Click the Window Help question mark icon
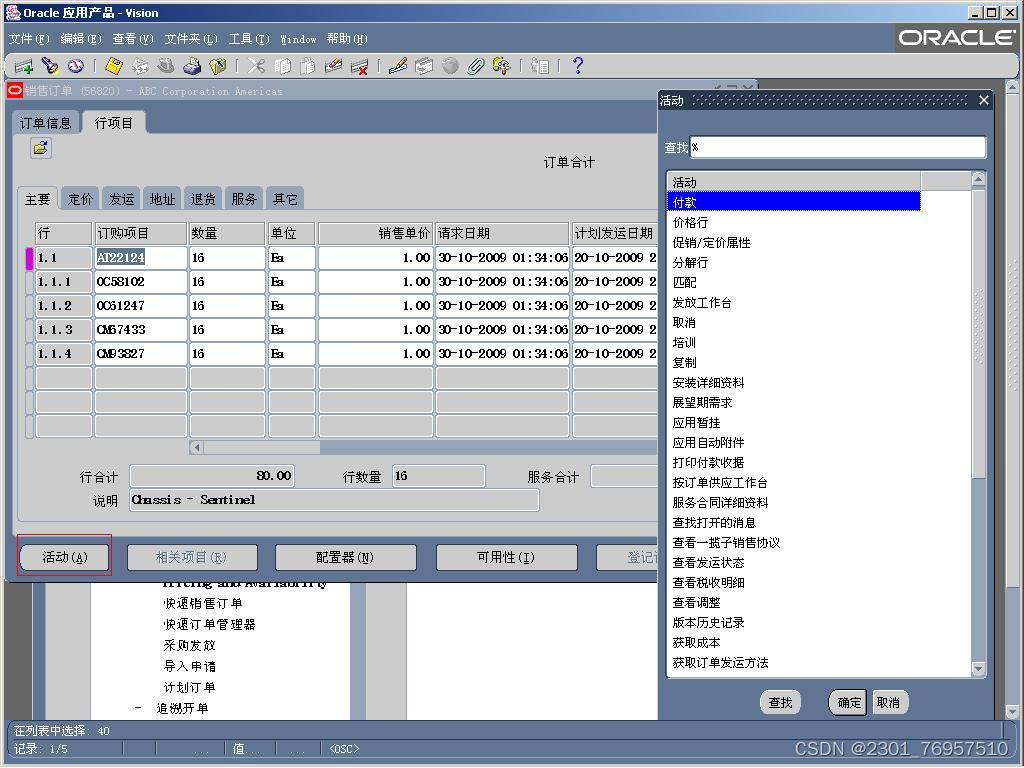 [577, 66]
